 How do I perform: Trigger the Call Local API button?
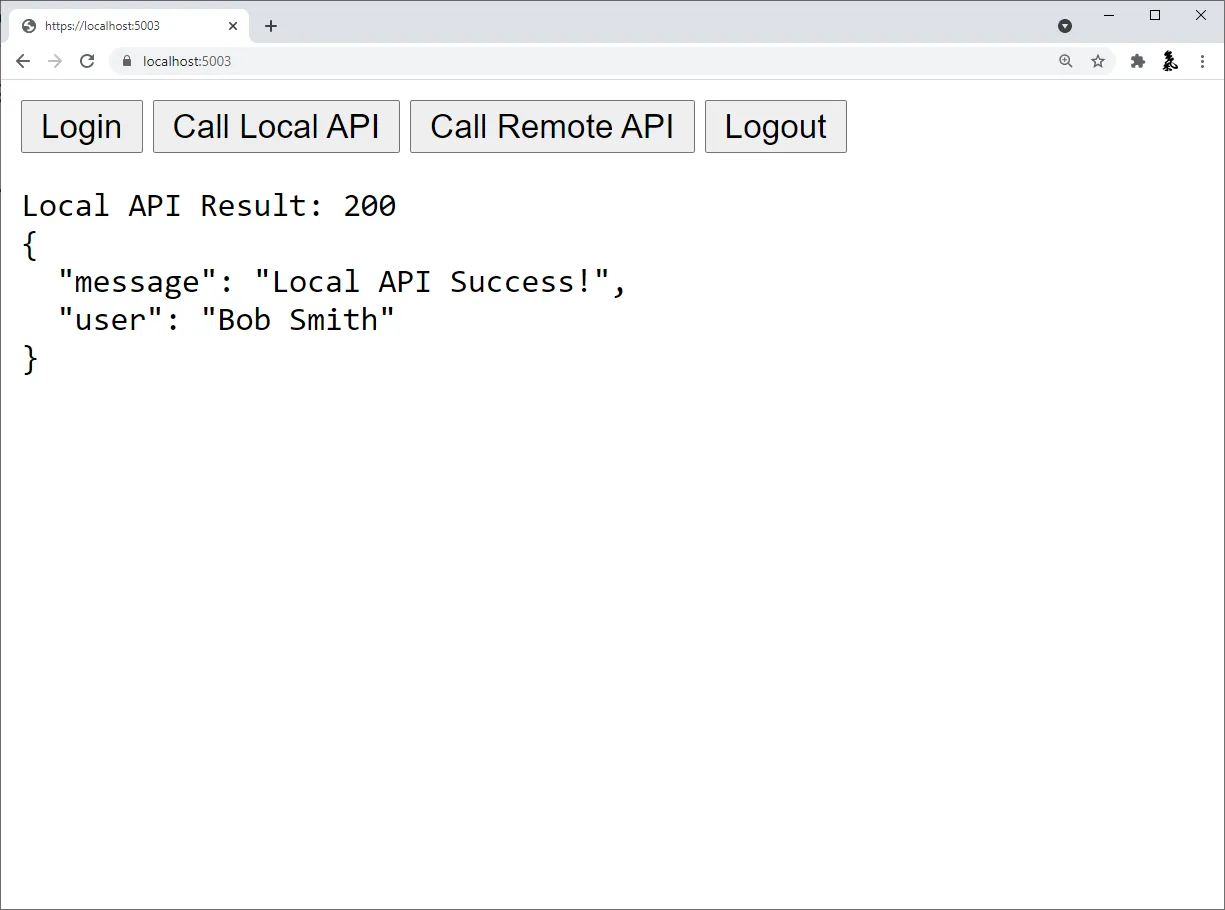tap(276, 126)
